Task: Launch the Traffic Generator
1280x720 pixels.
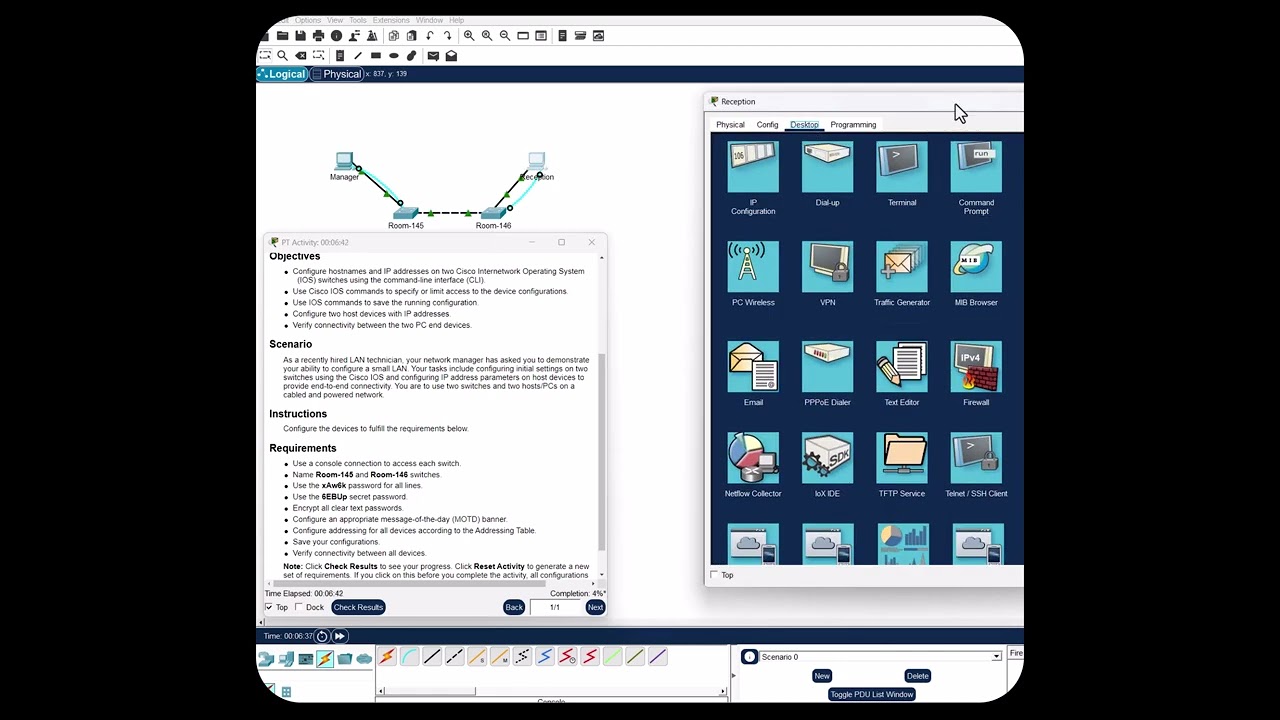Action: point(902,274)
